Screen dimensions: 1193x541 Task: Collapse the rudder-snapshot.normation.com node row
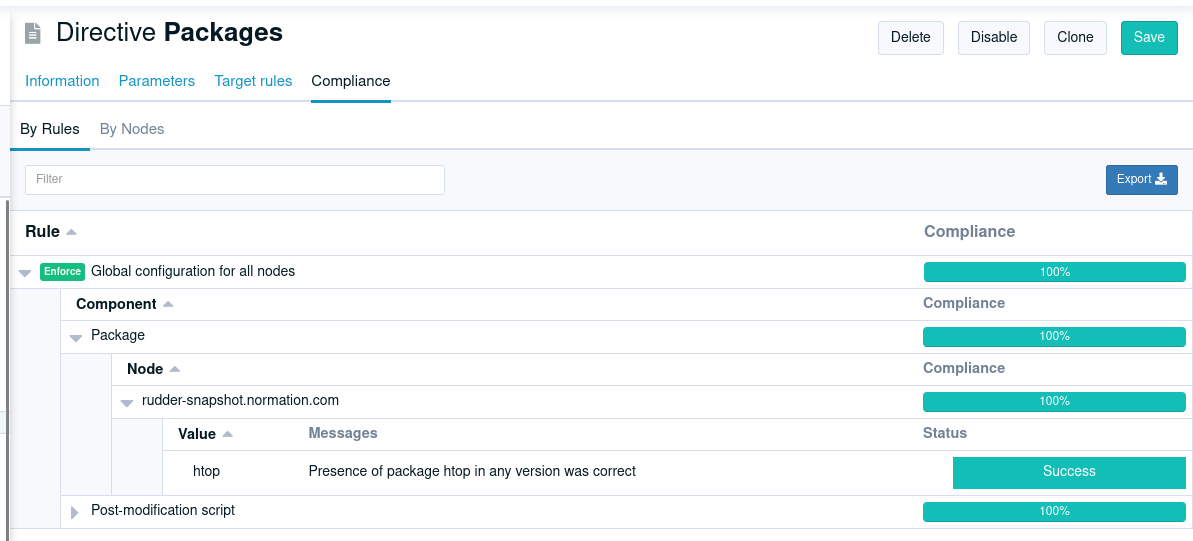pyautogui.click(x=126, y=402)
